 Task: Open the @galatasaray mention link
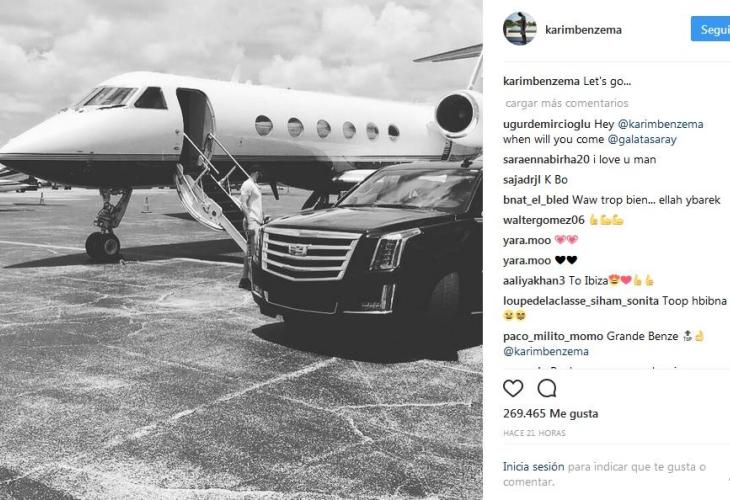[642, 139]
